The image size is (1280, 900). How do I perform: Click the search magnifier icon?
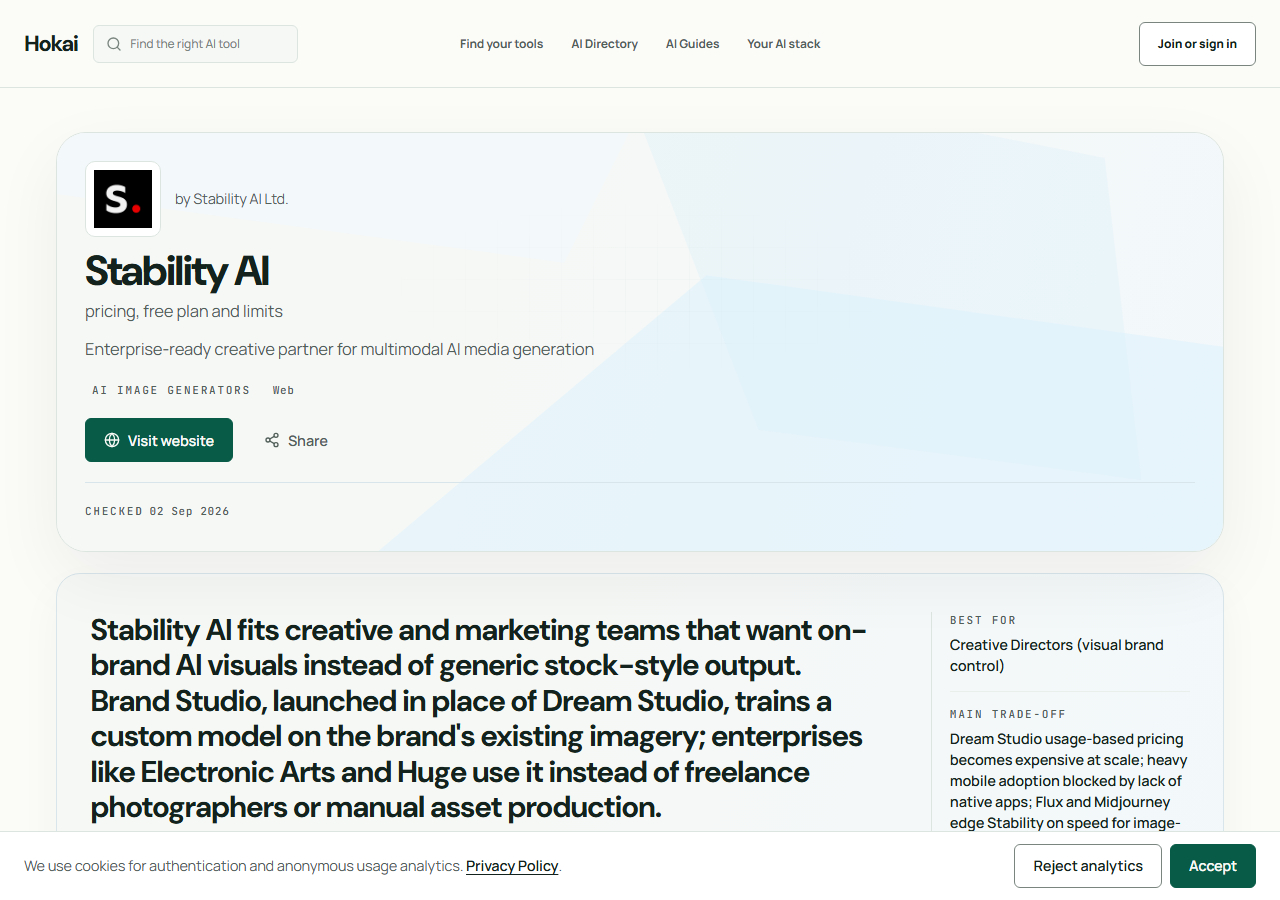(x=114, y=44)
